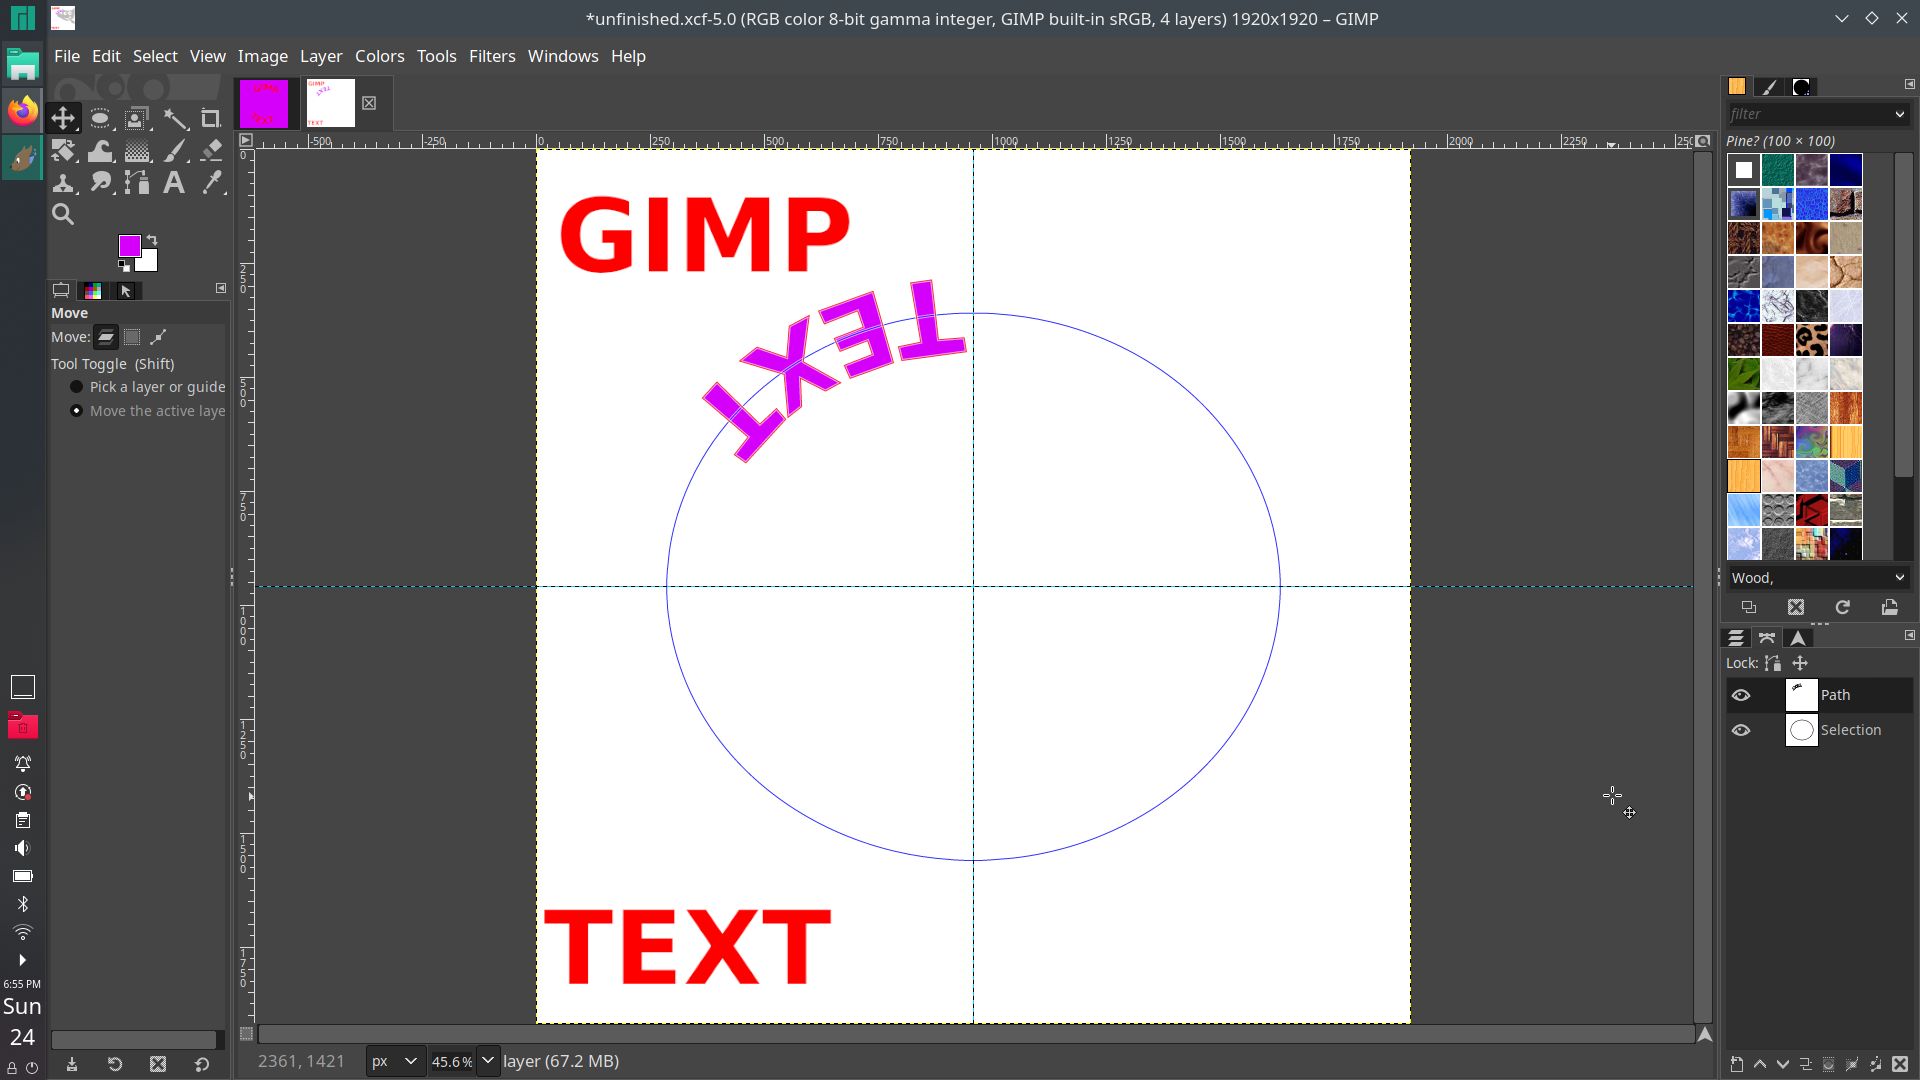Choose 'Pick a layer or guide' radio button
The image size is (1920, 1080).
pyautogui.click(x=77, y=387)
